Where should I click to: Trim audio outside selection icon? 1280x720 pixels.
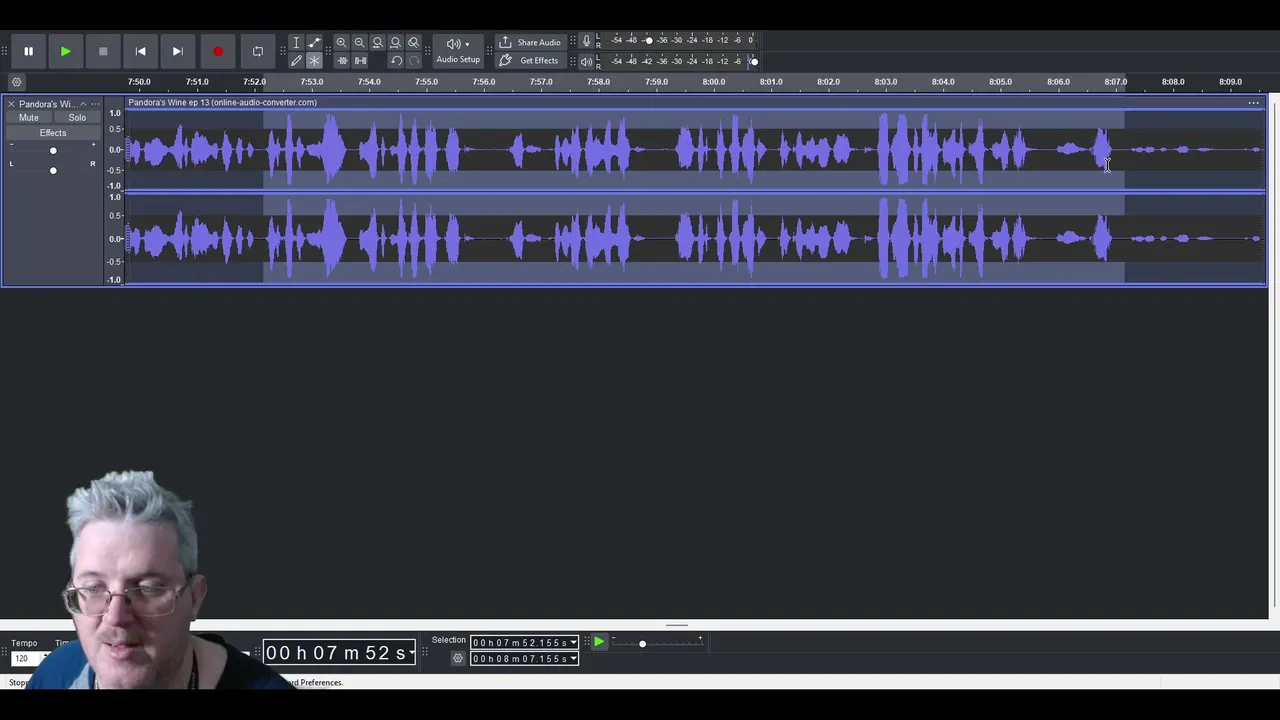click(x=341, y=61)
